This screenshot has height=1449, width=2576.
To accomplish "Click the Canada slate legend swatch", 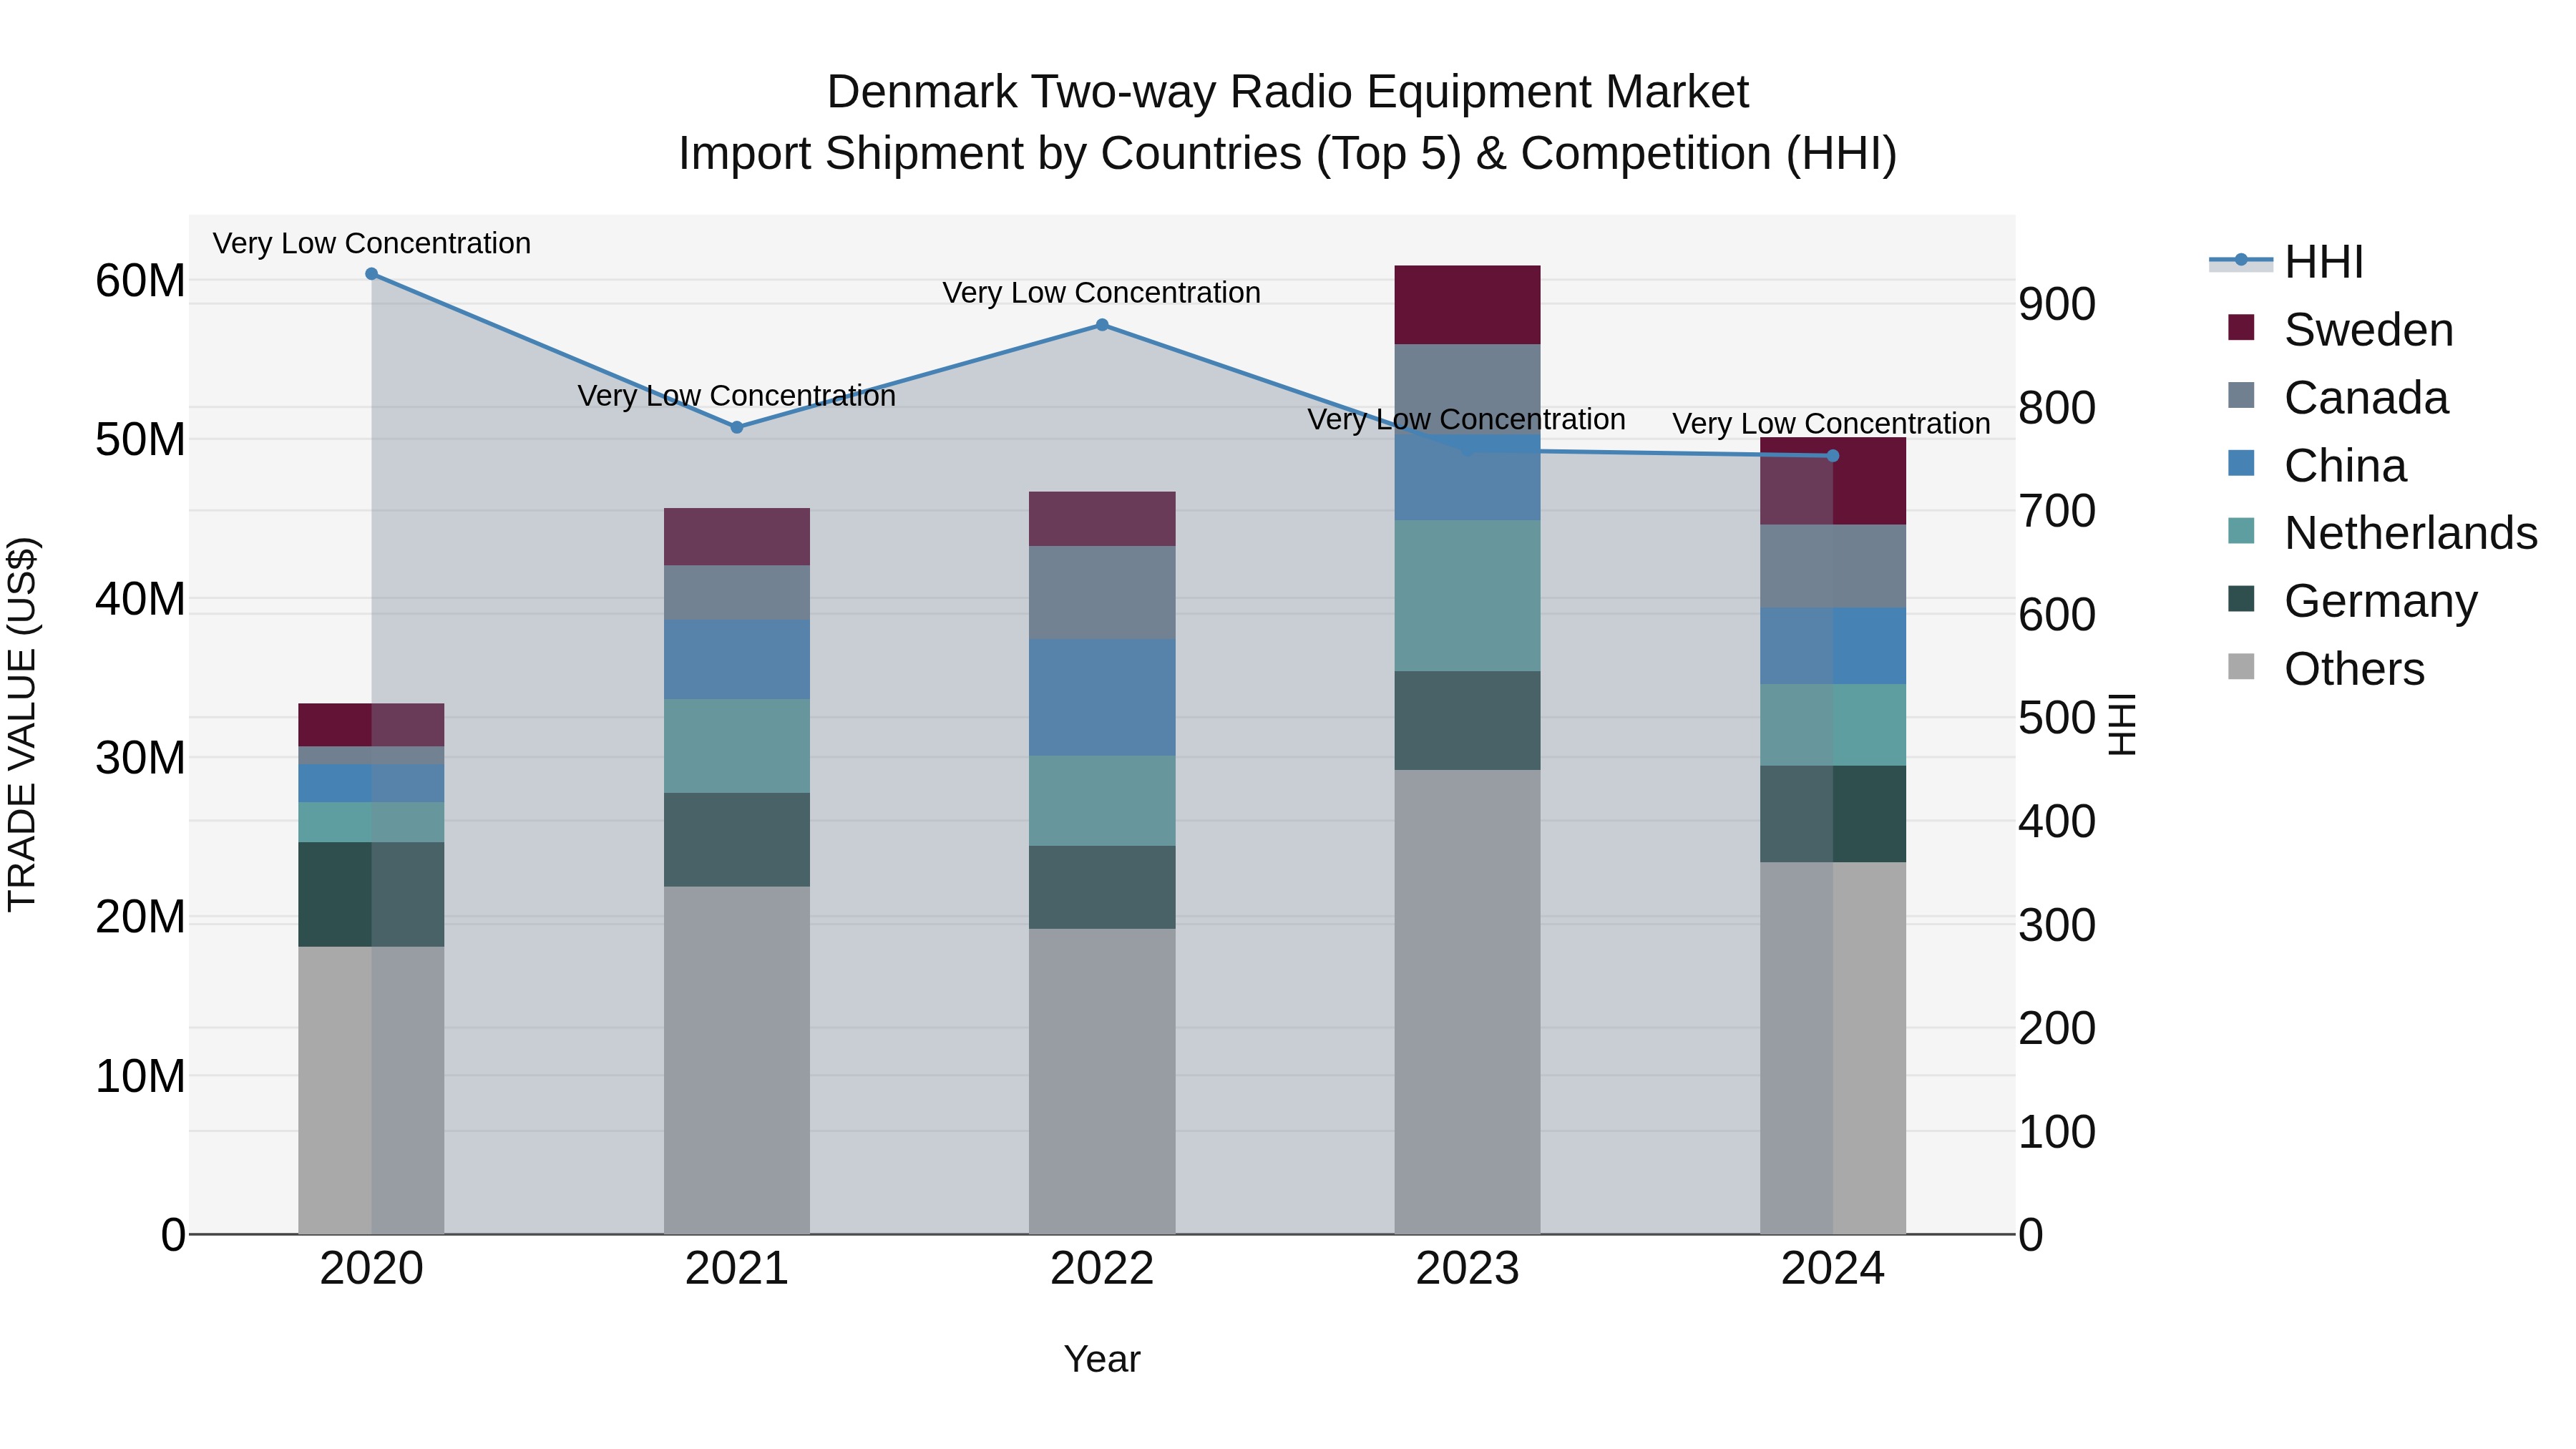I will (2242, 396).
